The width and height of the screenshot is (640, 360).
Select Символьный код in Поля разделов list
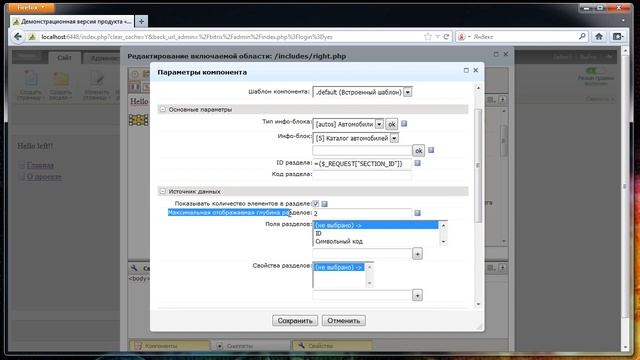376,241
